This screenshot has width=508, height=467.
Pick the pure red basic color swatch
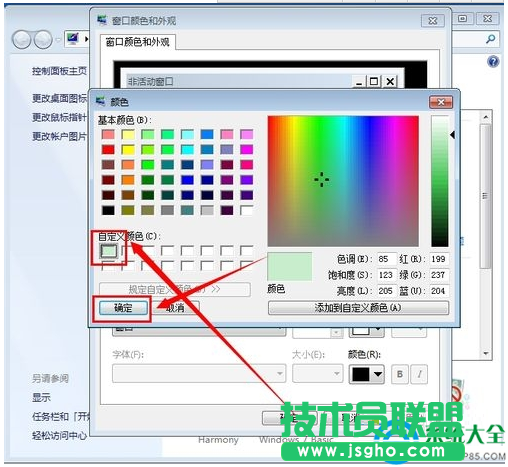click(108, 149)
